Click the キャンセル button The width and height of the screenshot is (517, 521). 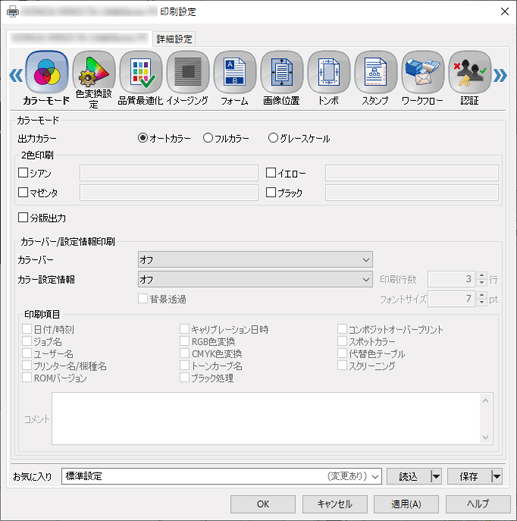click(x=335, y=504)
